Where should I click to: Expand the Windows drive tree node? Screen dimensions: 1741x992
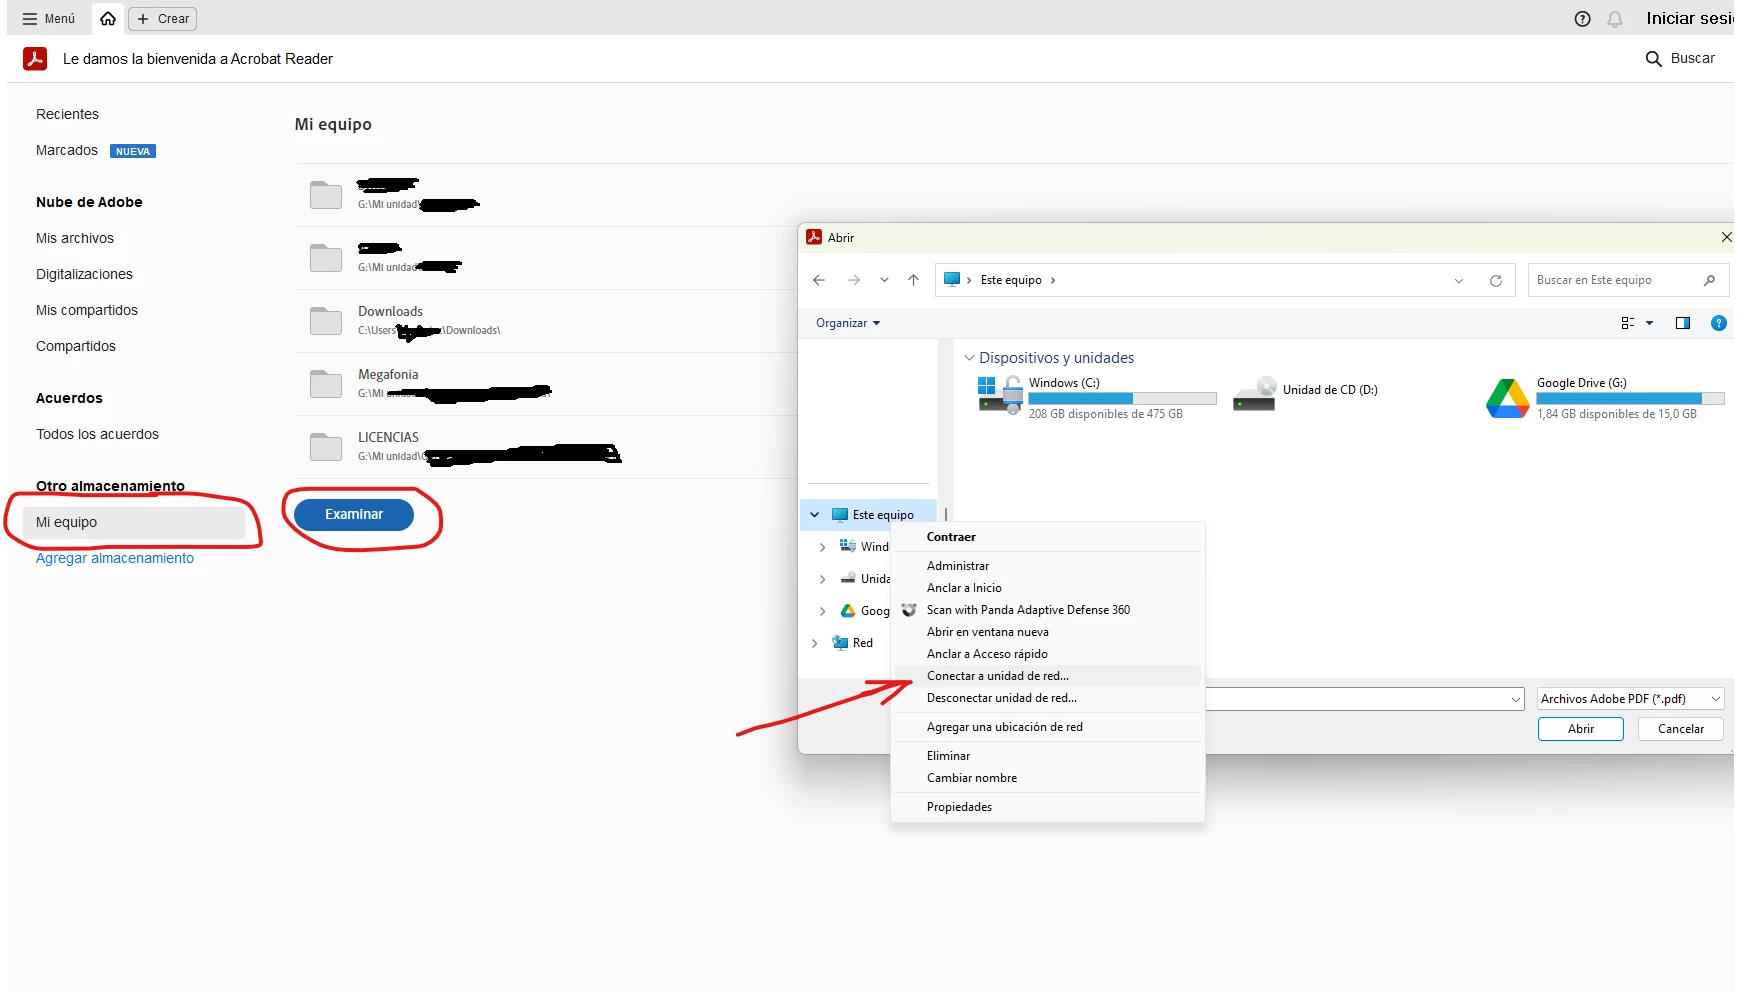click(822, 547)
